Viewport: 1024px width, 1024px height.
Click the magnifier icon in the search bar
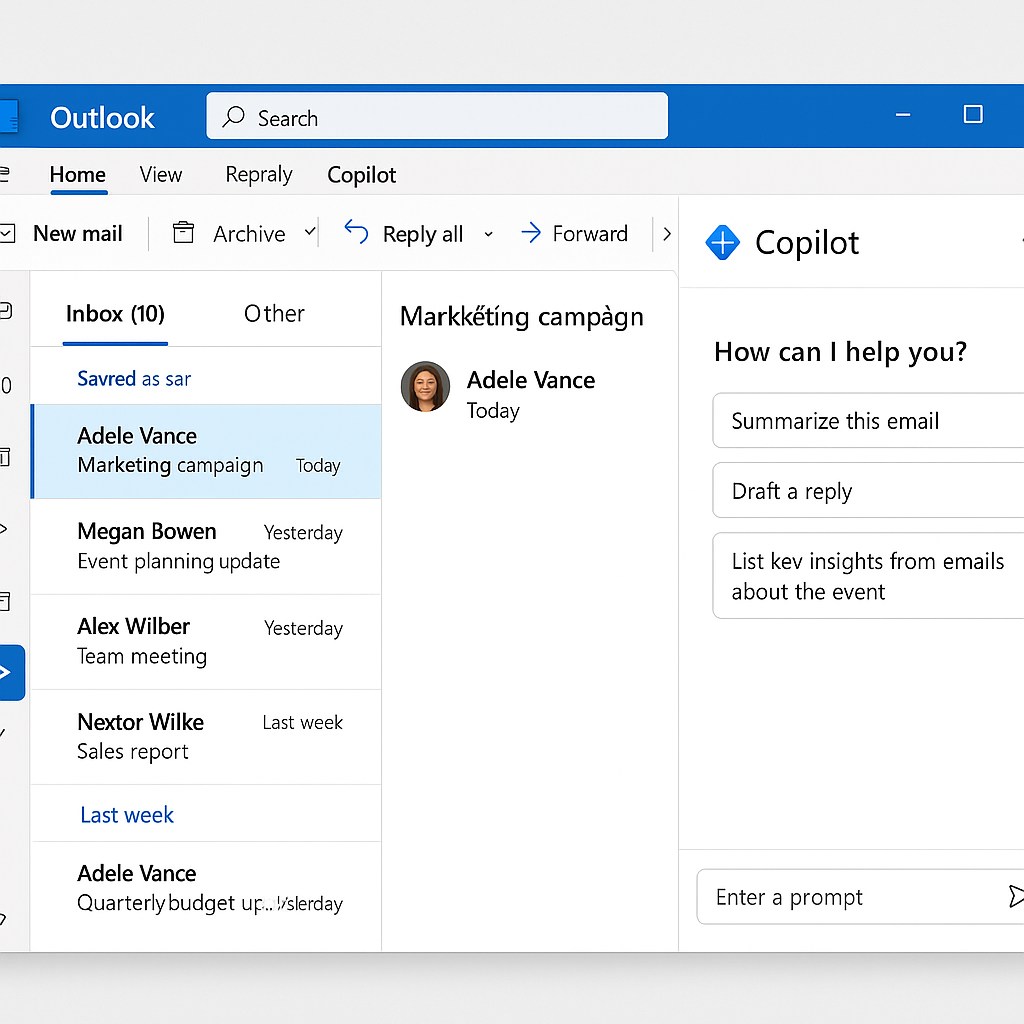click(x=233, y=117)
